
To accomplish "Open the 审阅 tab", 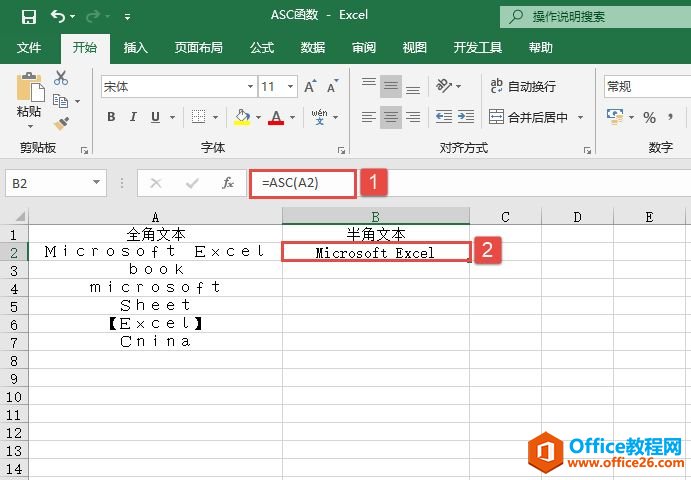I will click(x=364, y=47).
